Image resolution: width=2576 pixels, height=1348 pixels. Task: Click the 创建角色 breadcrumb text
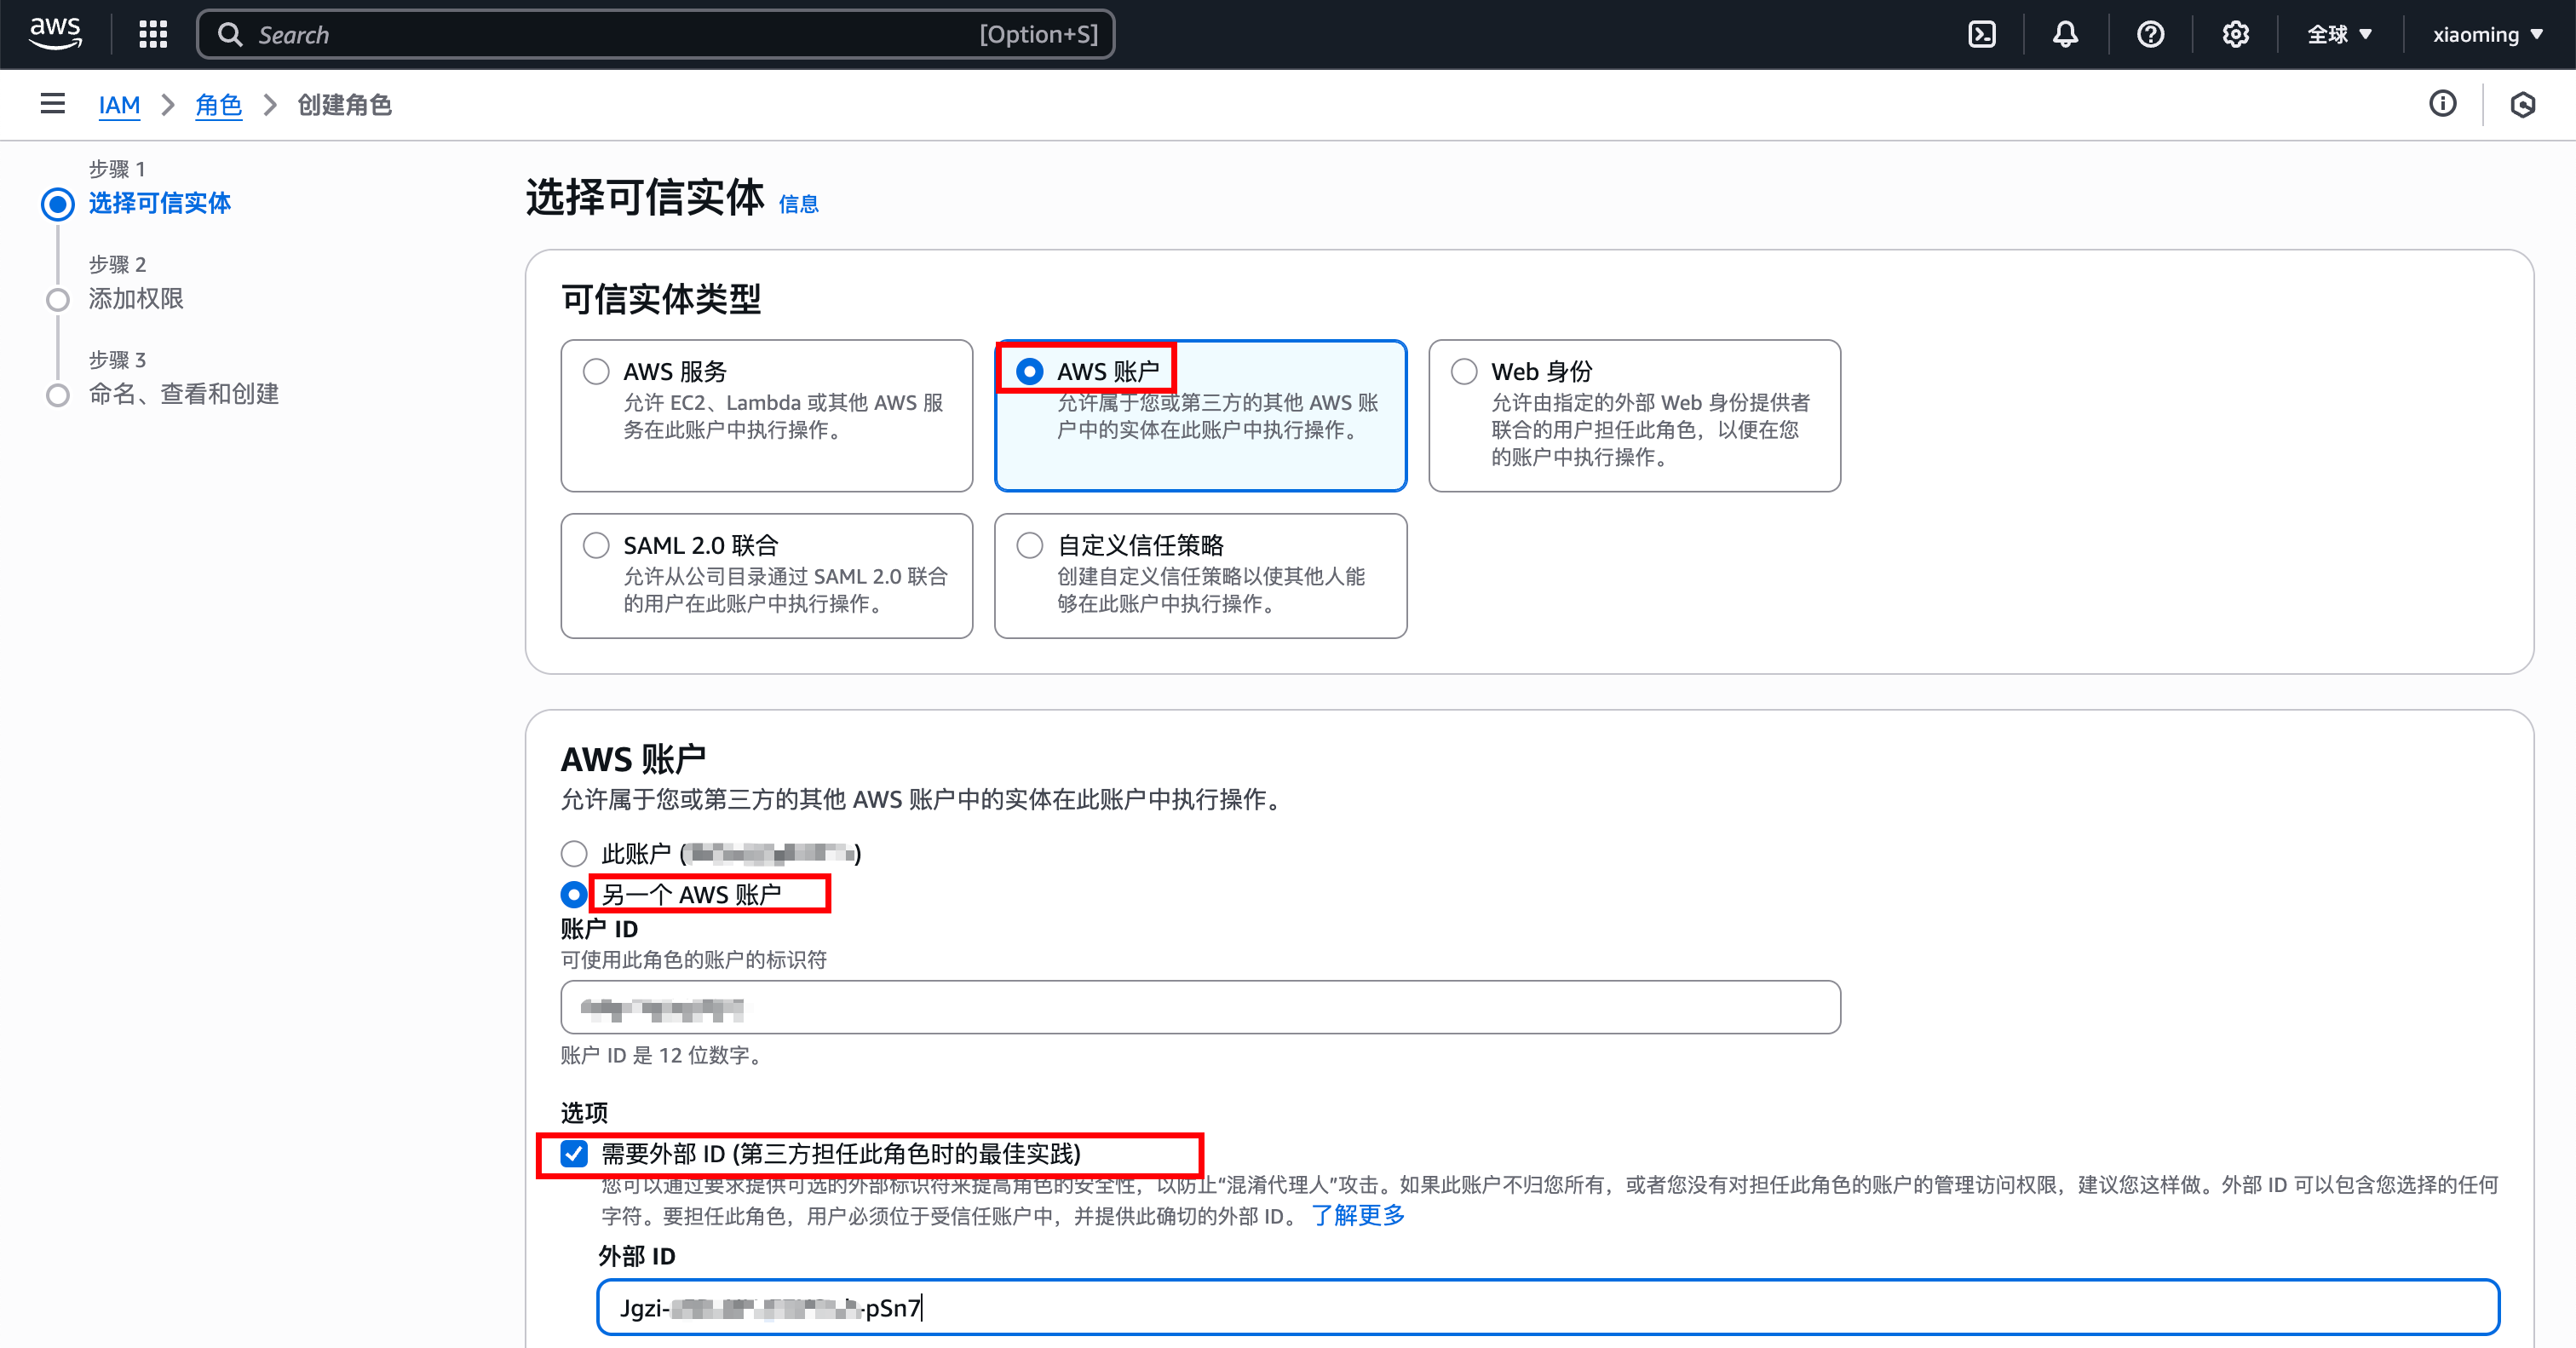[344, 104]
